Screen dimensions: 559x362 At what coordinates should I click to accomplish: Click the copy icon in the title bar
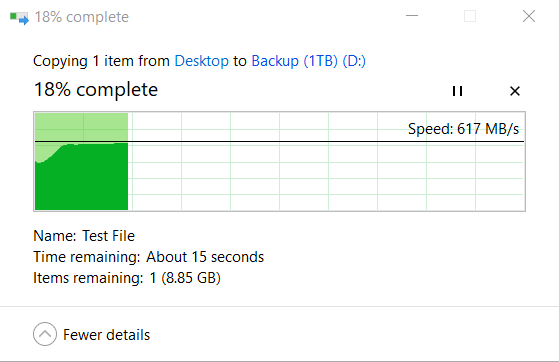click(19, 17)
